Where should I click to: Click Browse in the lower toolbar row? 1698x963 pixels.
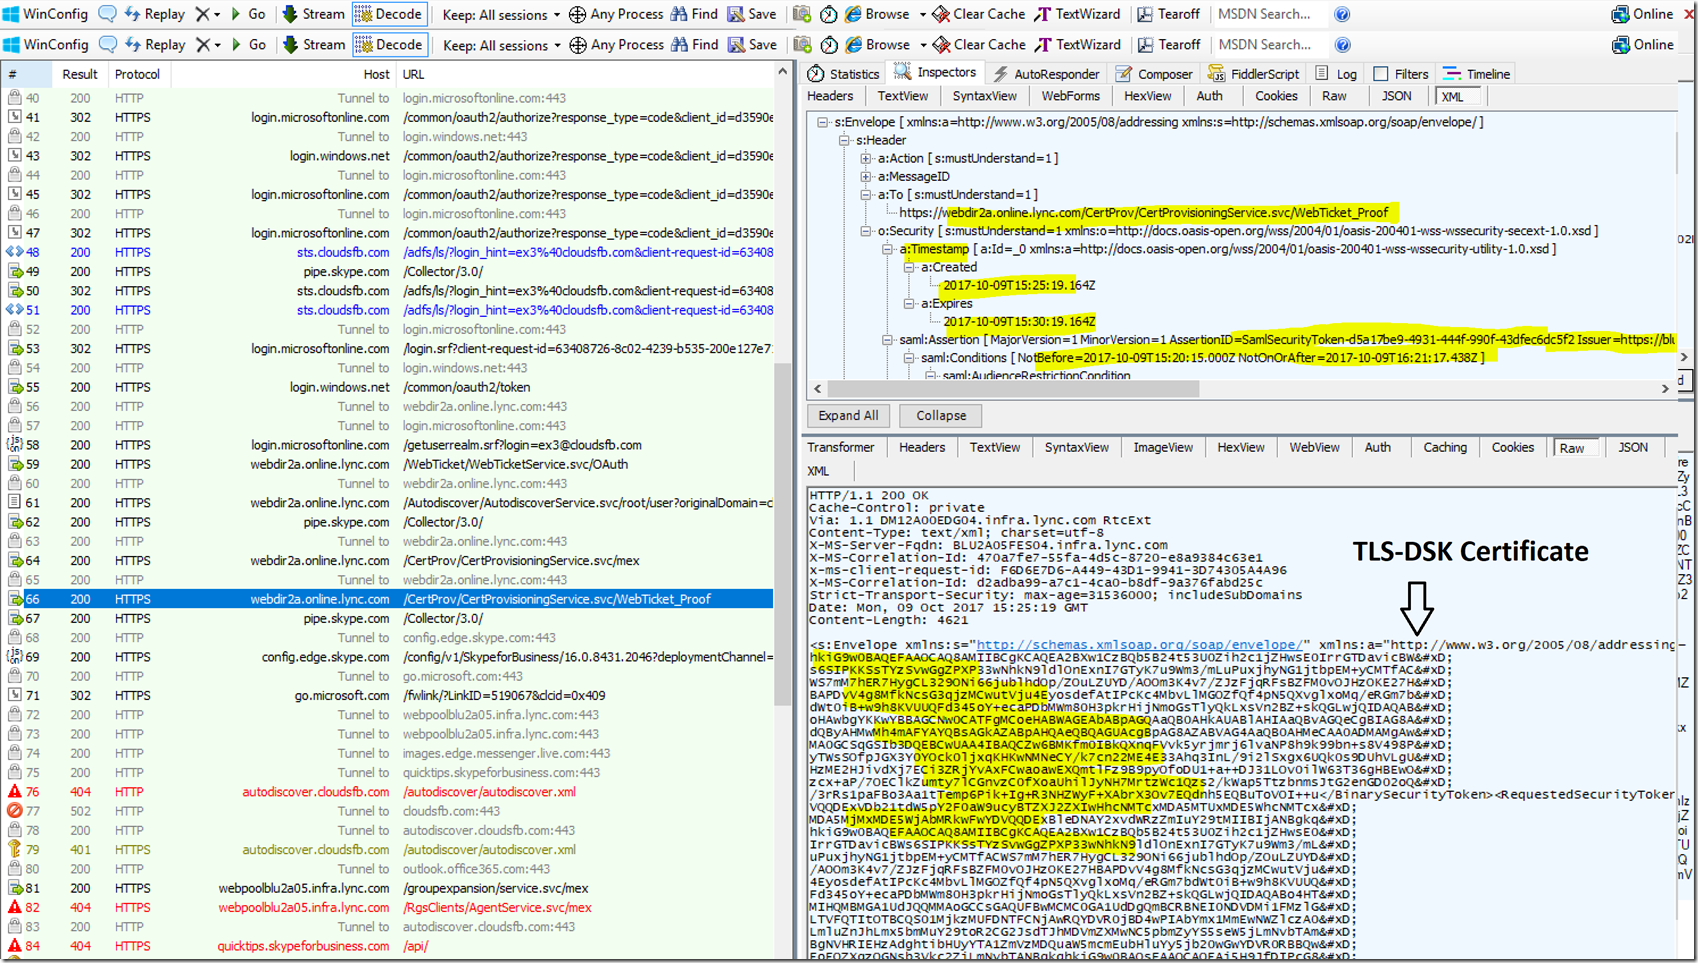[x=878, y=45]
